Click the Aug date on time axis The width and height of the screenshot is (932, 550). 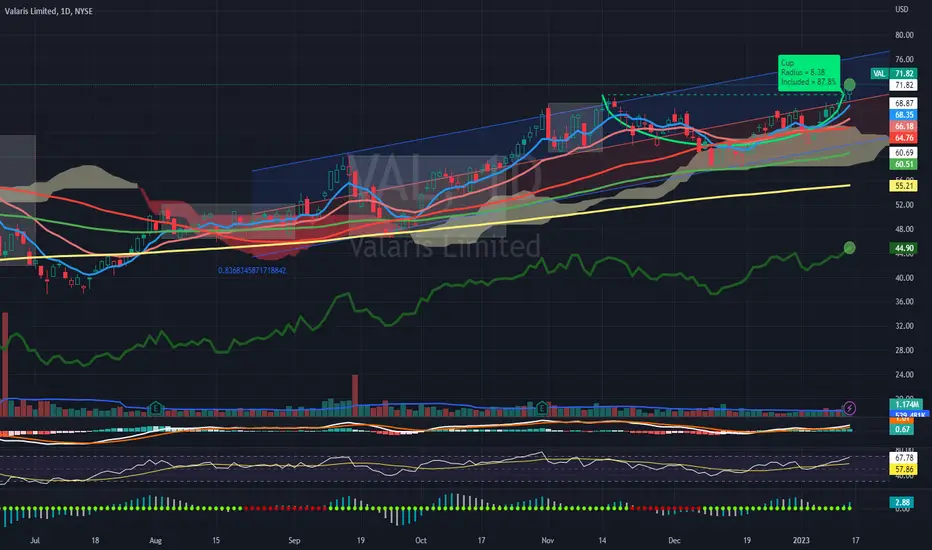click(155, 540)
